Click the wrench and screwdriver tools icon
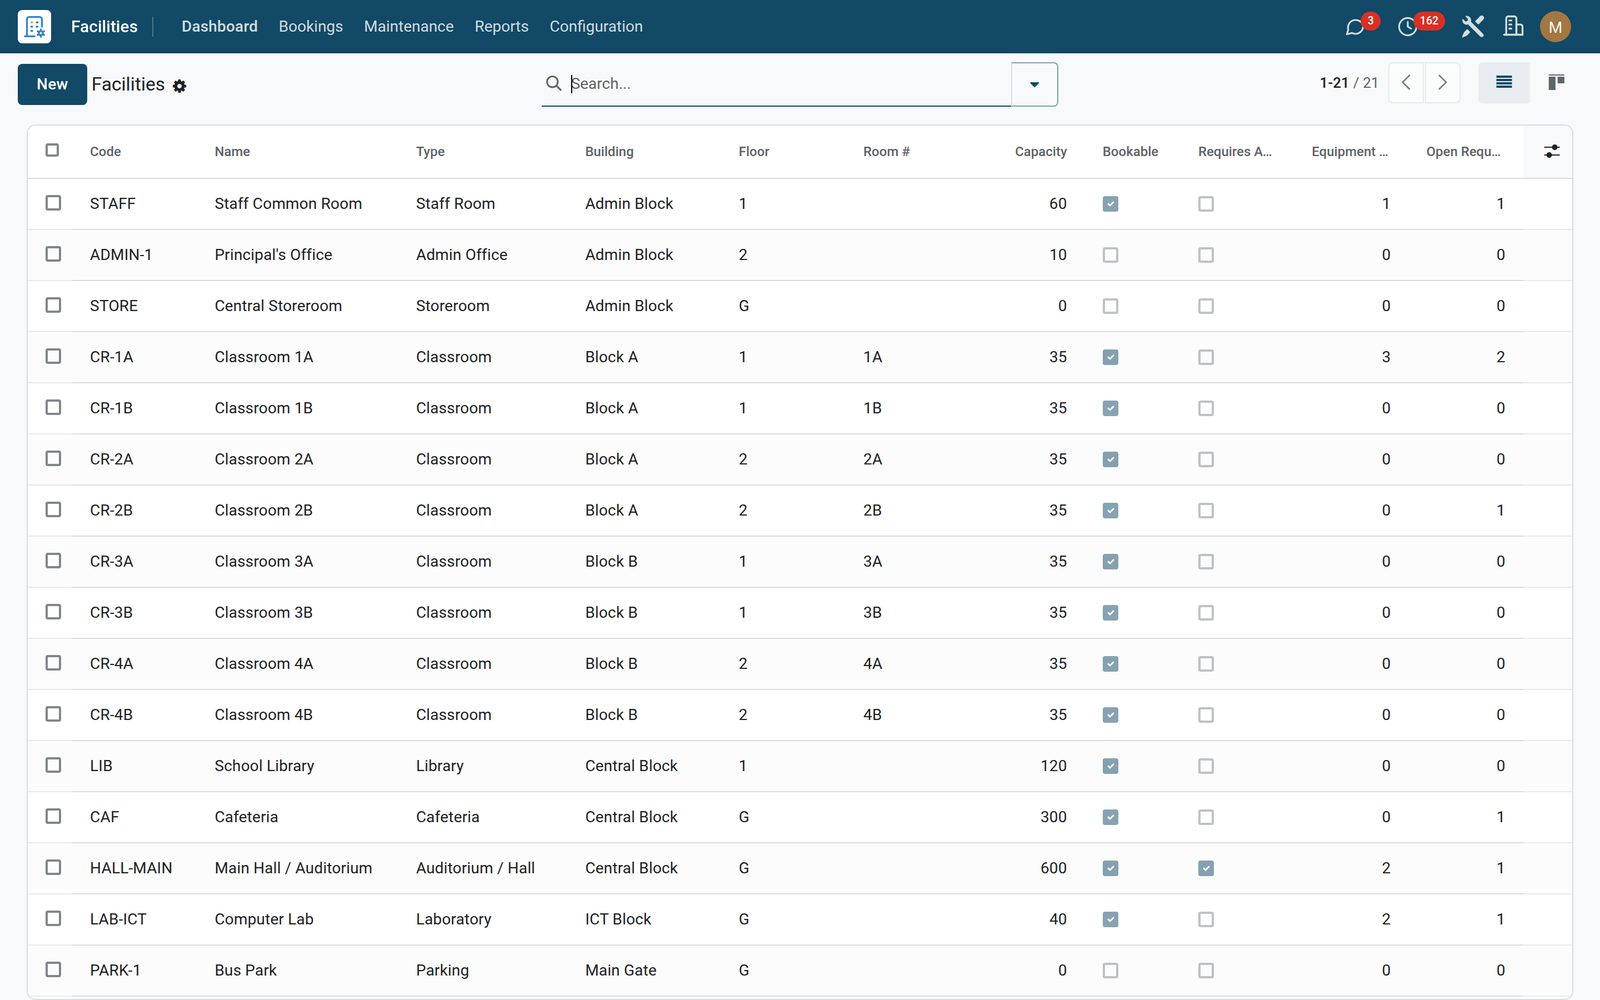This screenshot has width=1600, height=1000. [x=1472, y=27]
